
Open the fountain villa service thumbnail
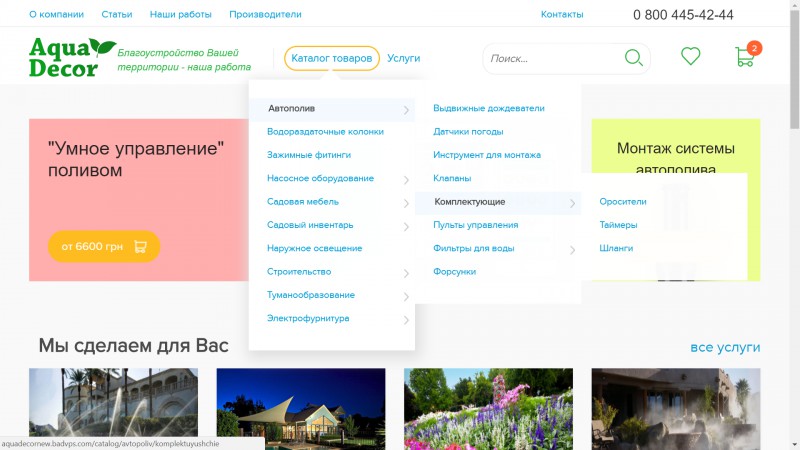point(113,409)
